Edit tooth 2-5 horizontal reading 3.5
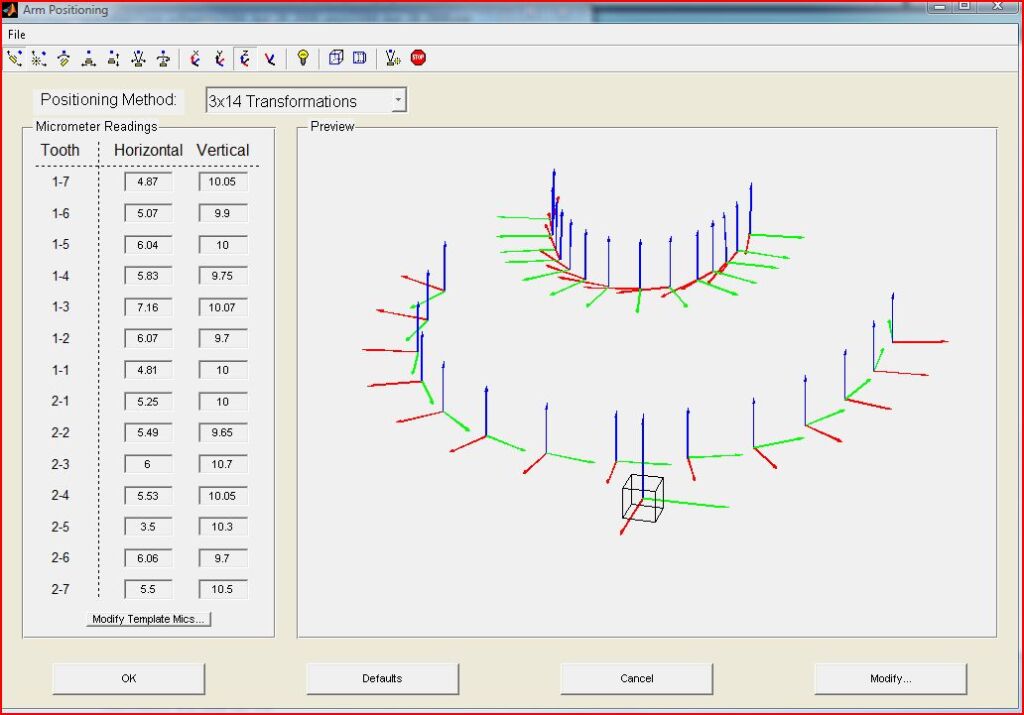This screenshot has height=715, width=1024. 148,526
